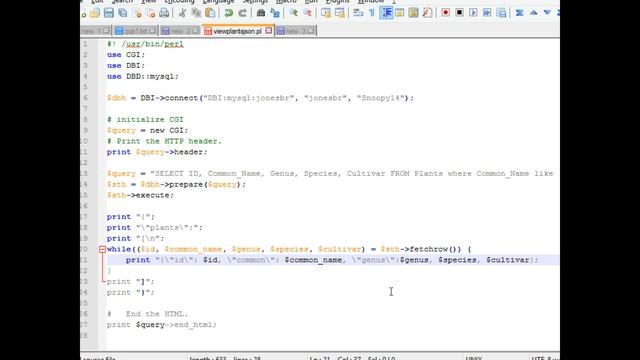The width and height of the screenshot is (640, 360).
Task: Click the blue double-arrow icon left of the up triangle
Action: click(520, 13)
